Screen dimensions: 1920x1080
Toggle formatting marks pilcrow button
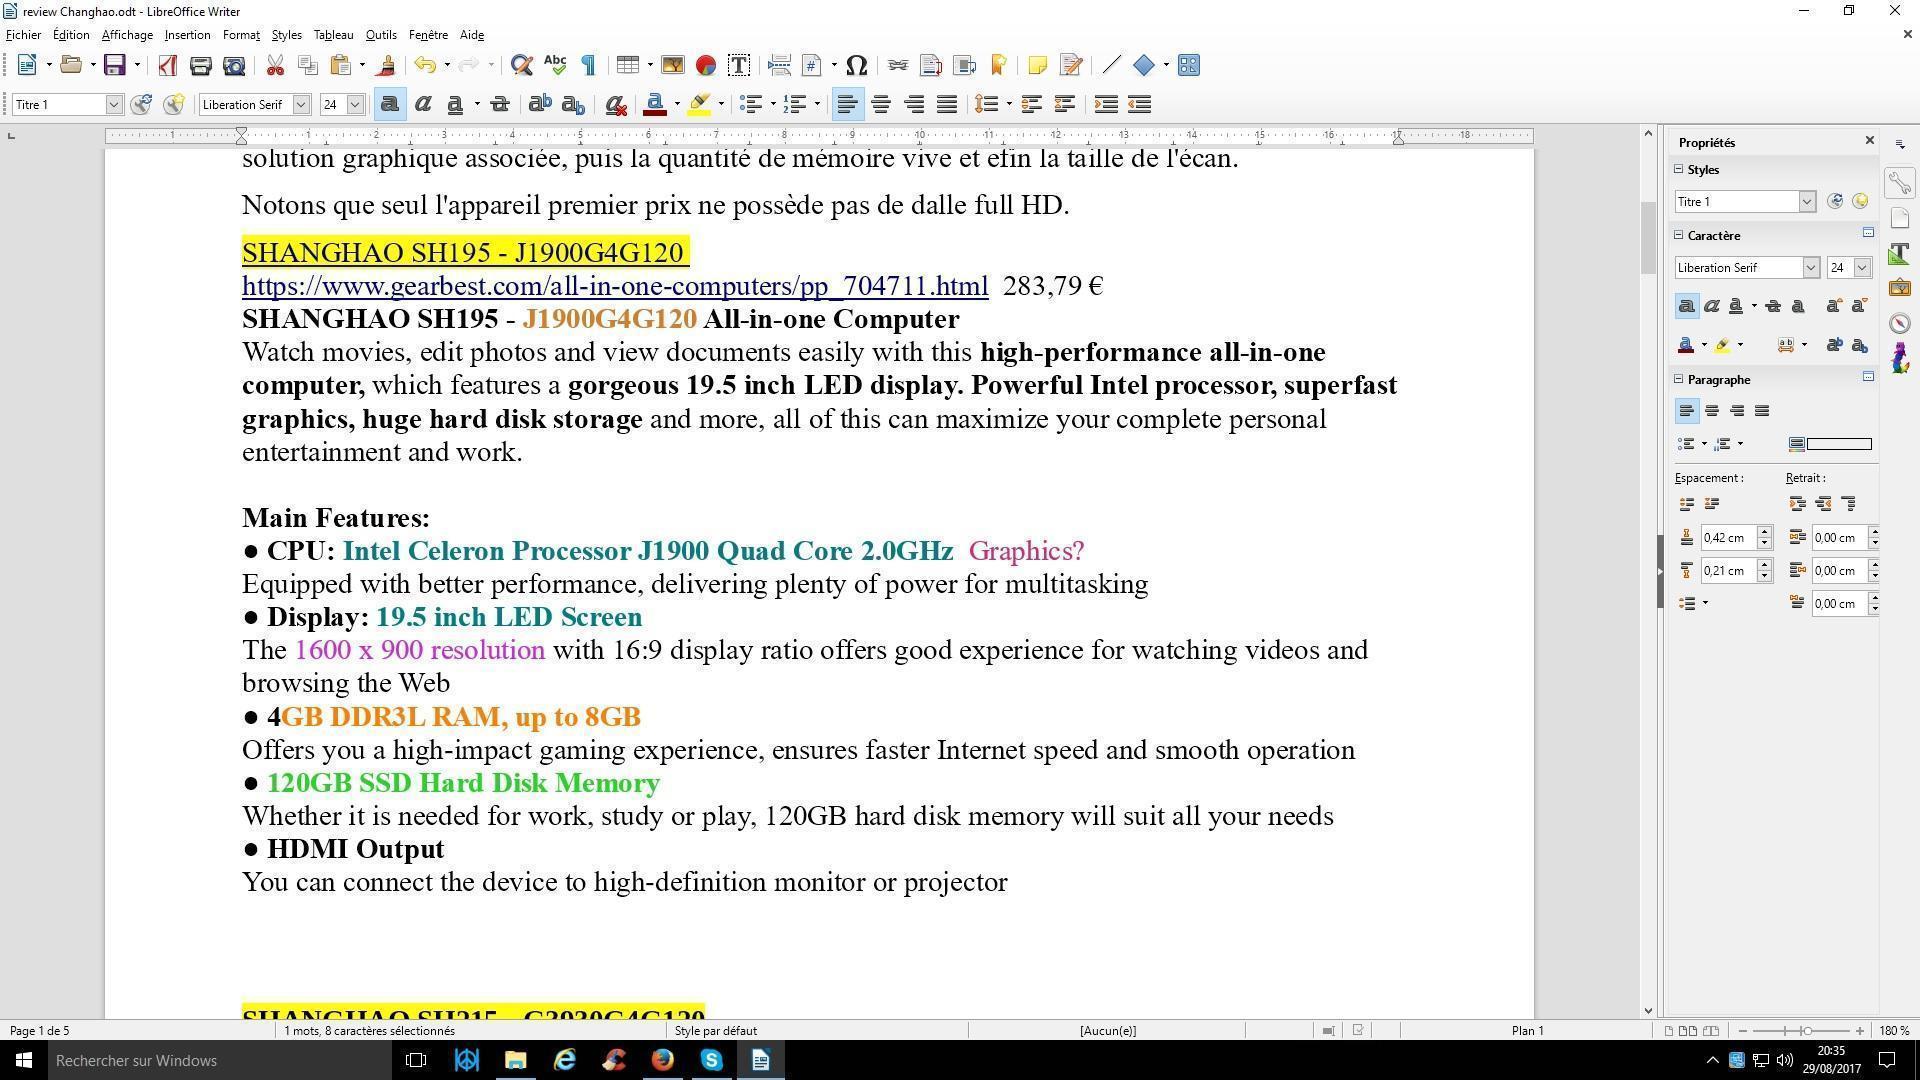click(x=588, y=66)
